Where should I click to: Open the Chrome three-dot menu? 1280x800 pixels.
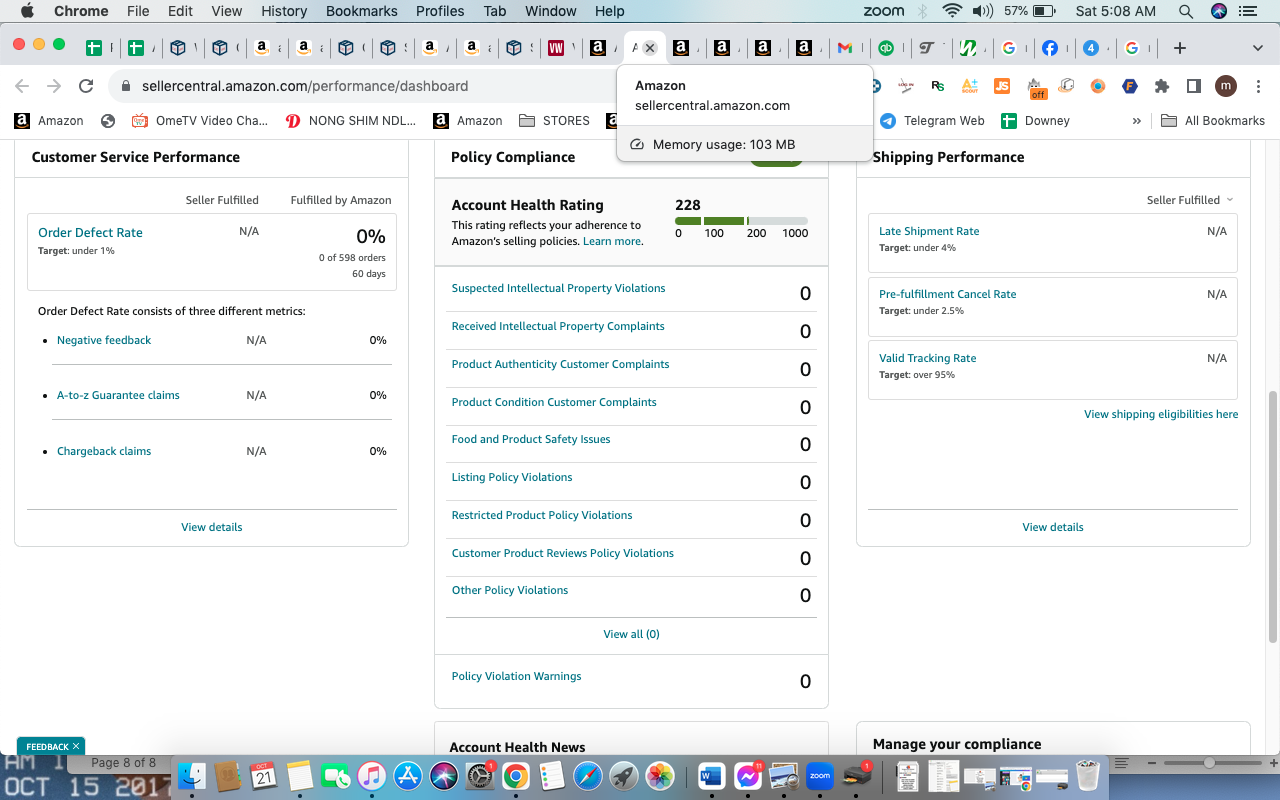[1257, 86]
